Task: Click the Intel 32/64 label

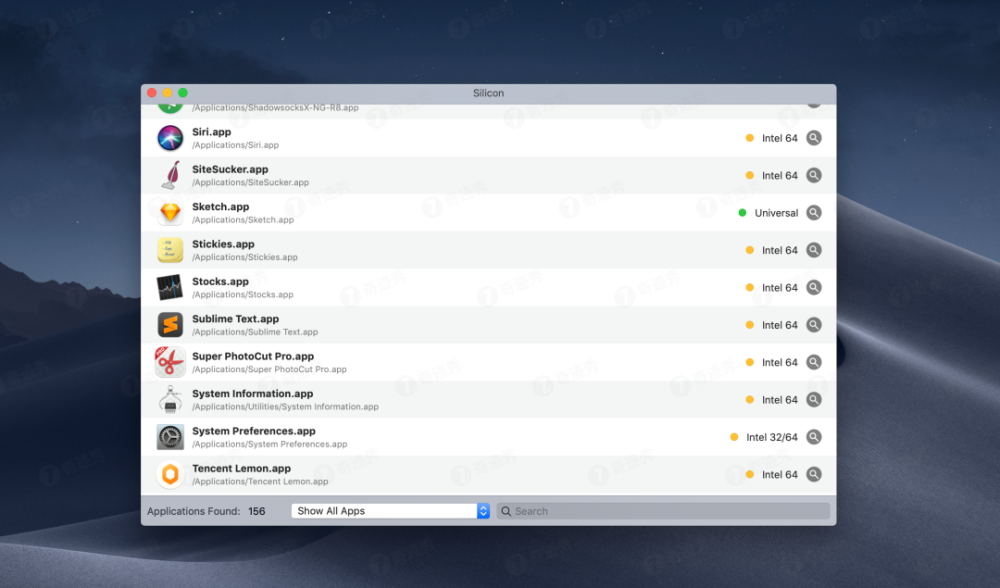Action: click(772, 437)
